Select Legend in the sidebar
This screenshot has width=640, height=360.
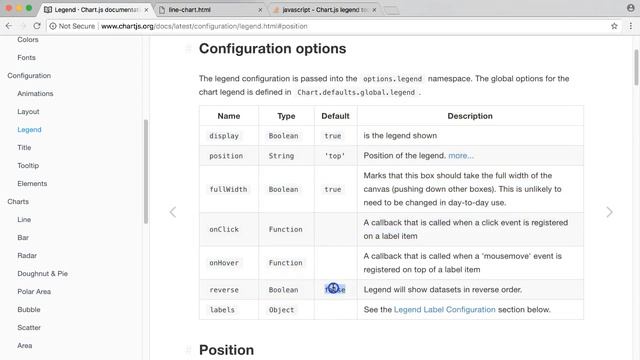pyautogui.click(x=29, y=129)
